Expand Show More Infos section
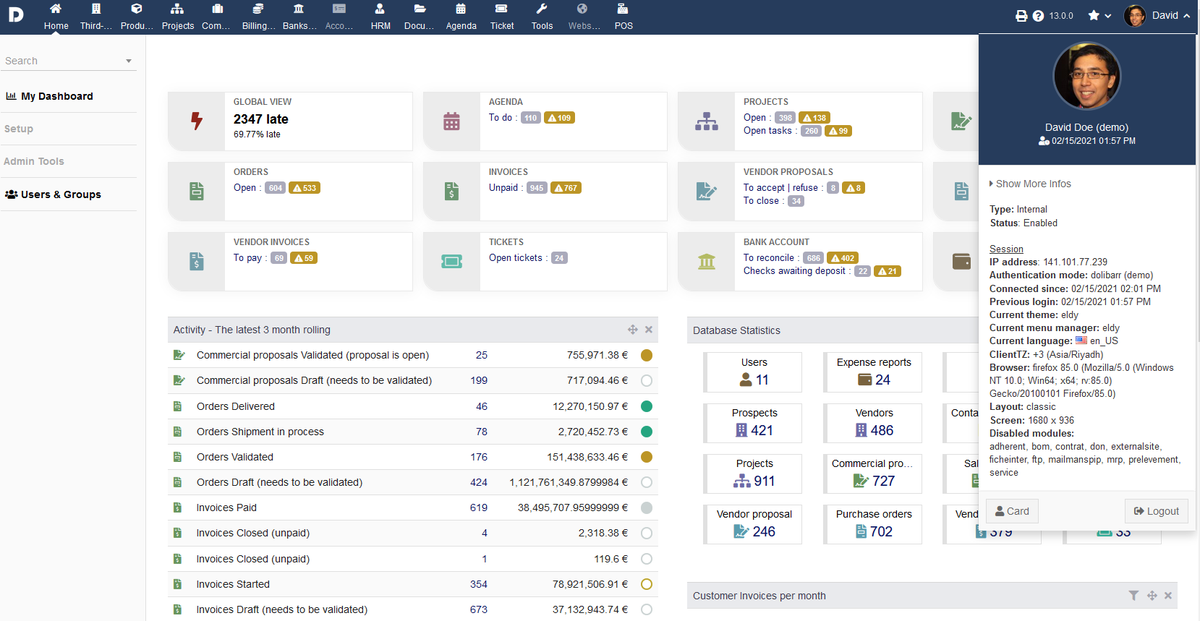The height and width of the screenshot is (621, 1200). pyautogui.click(x=1030, y=184)
